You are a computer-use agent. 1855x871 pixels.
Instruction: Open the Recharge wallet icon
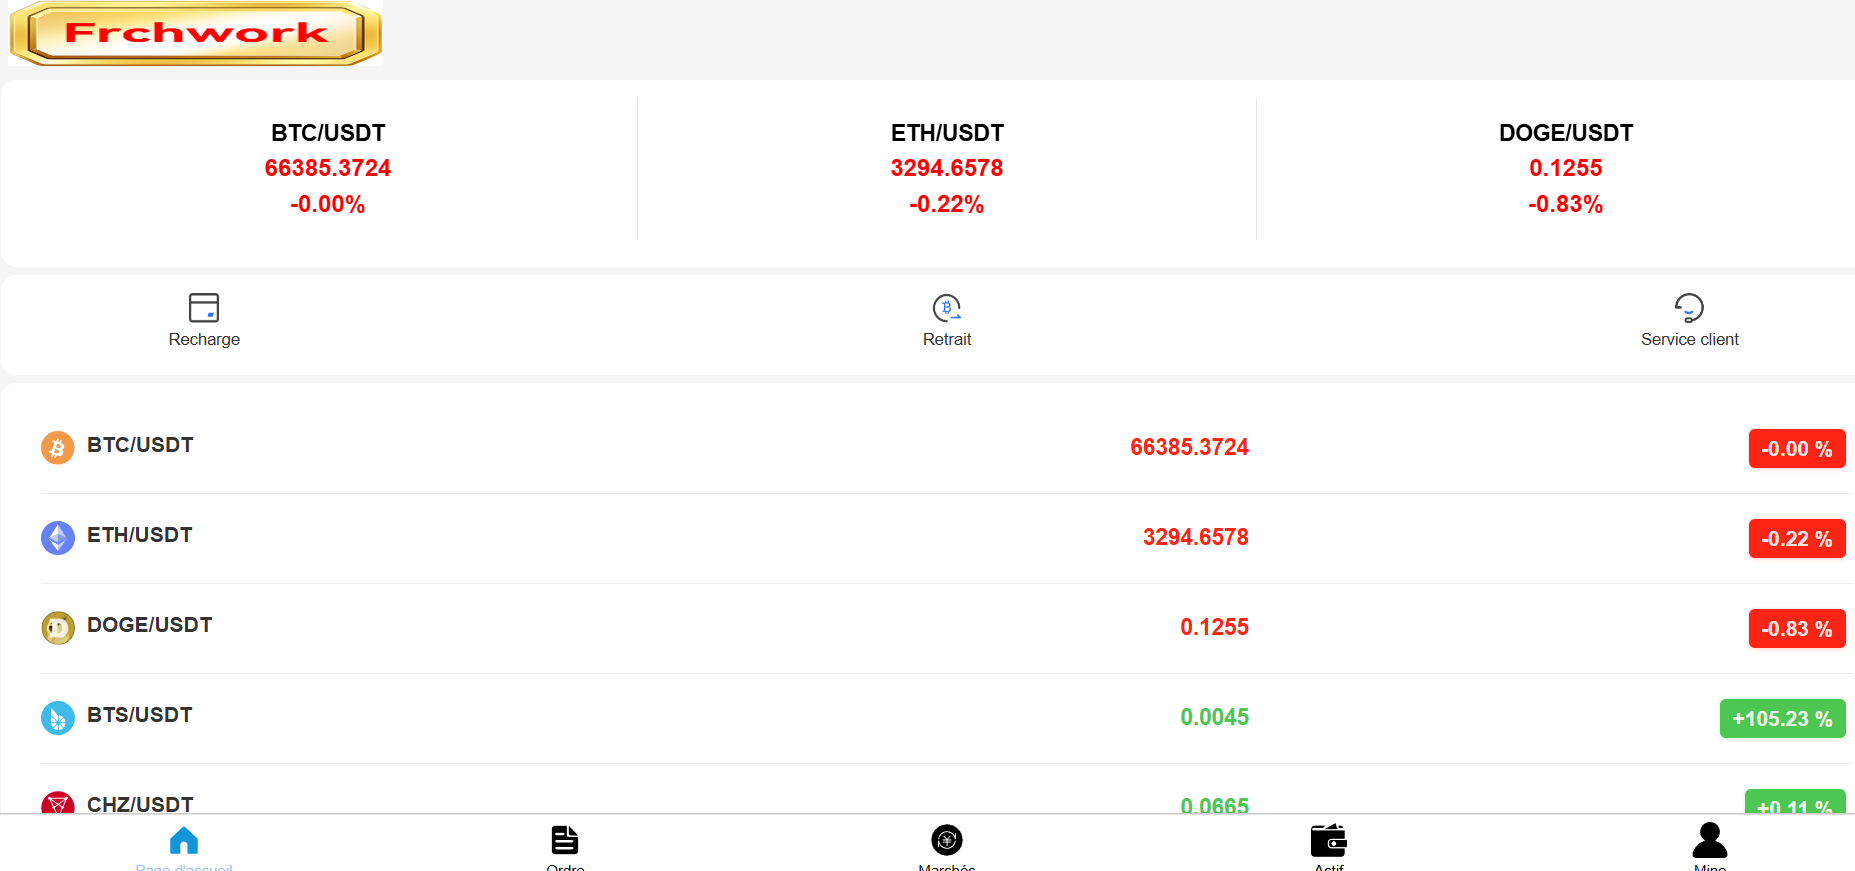point(204,307)
